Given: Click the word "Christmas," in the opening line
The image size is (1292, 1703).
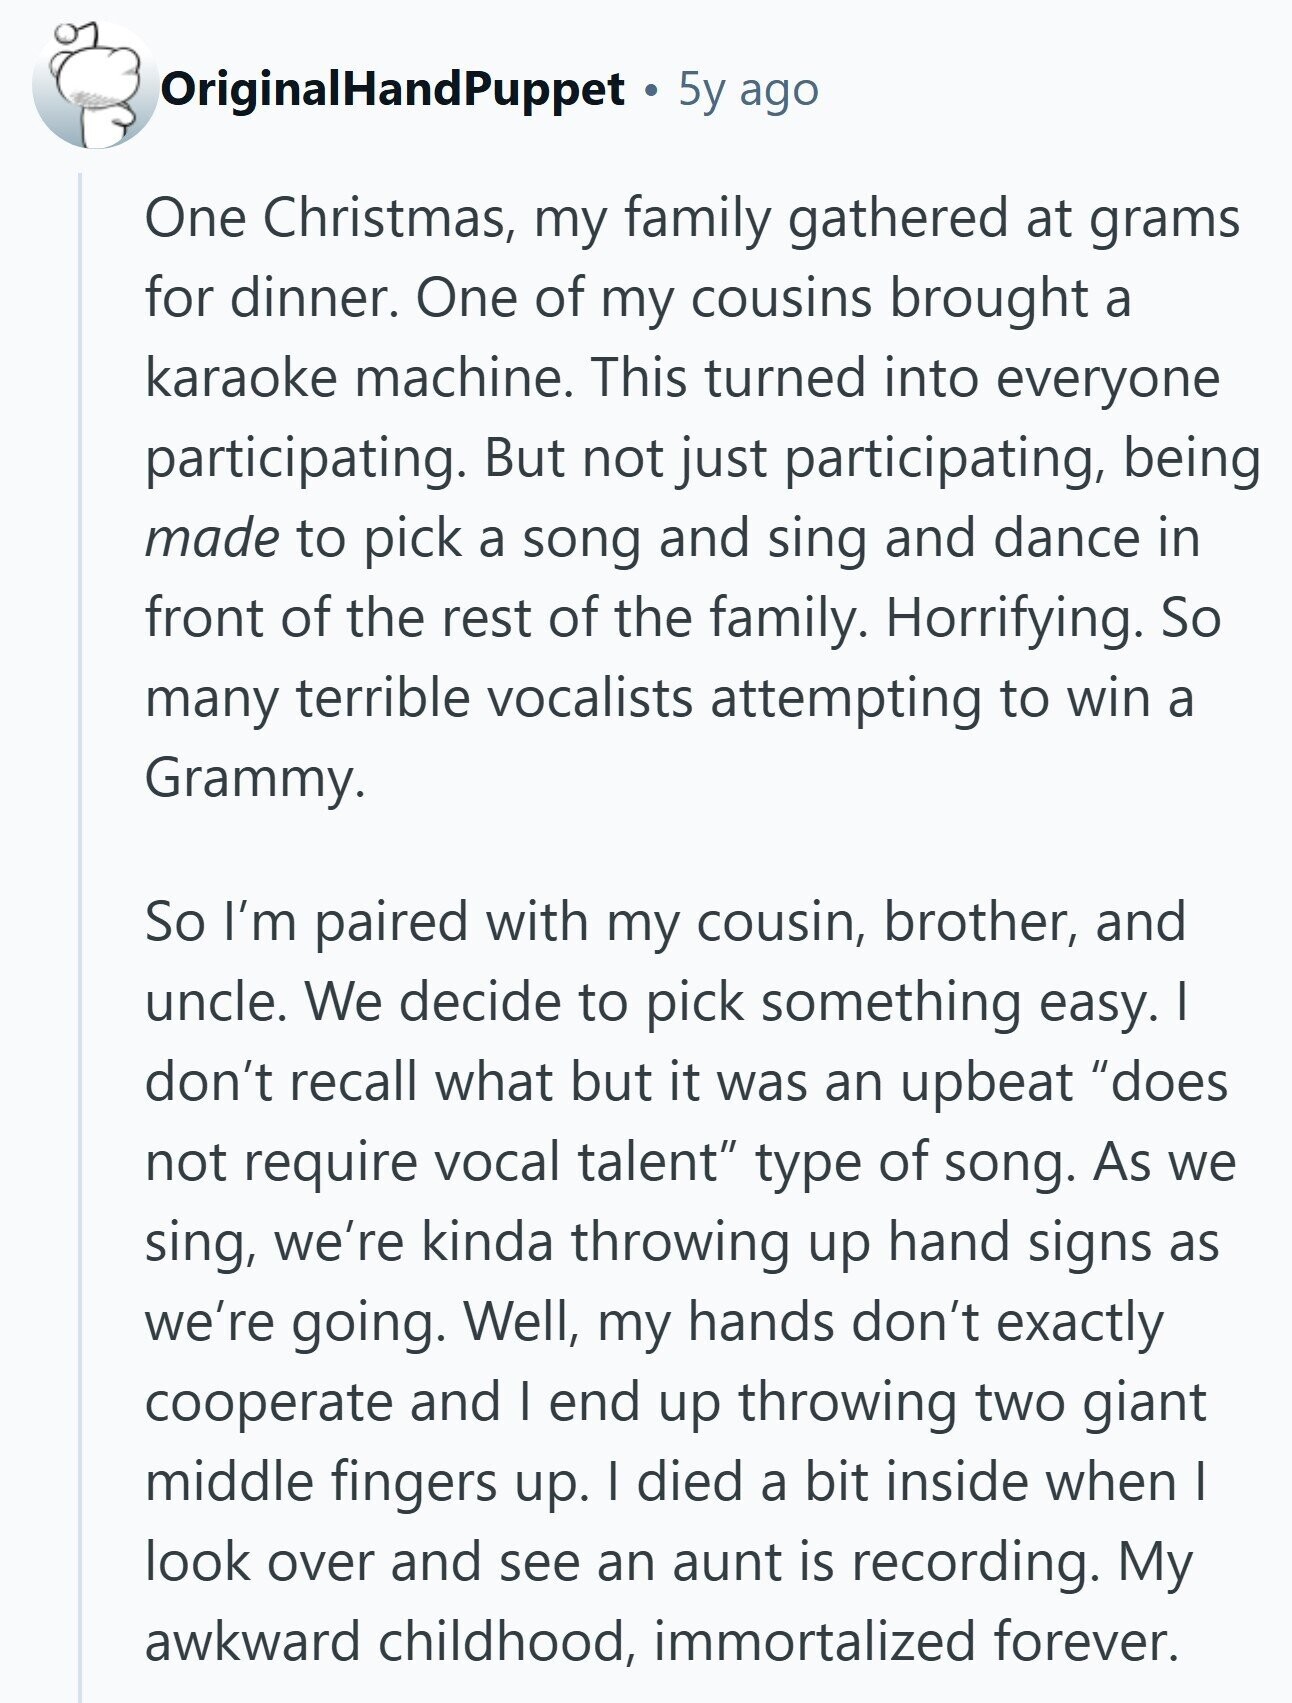Looking at the screenshot, I should 389,219.
